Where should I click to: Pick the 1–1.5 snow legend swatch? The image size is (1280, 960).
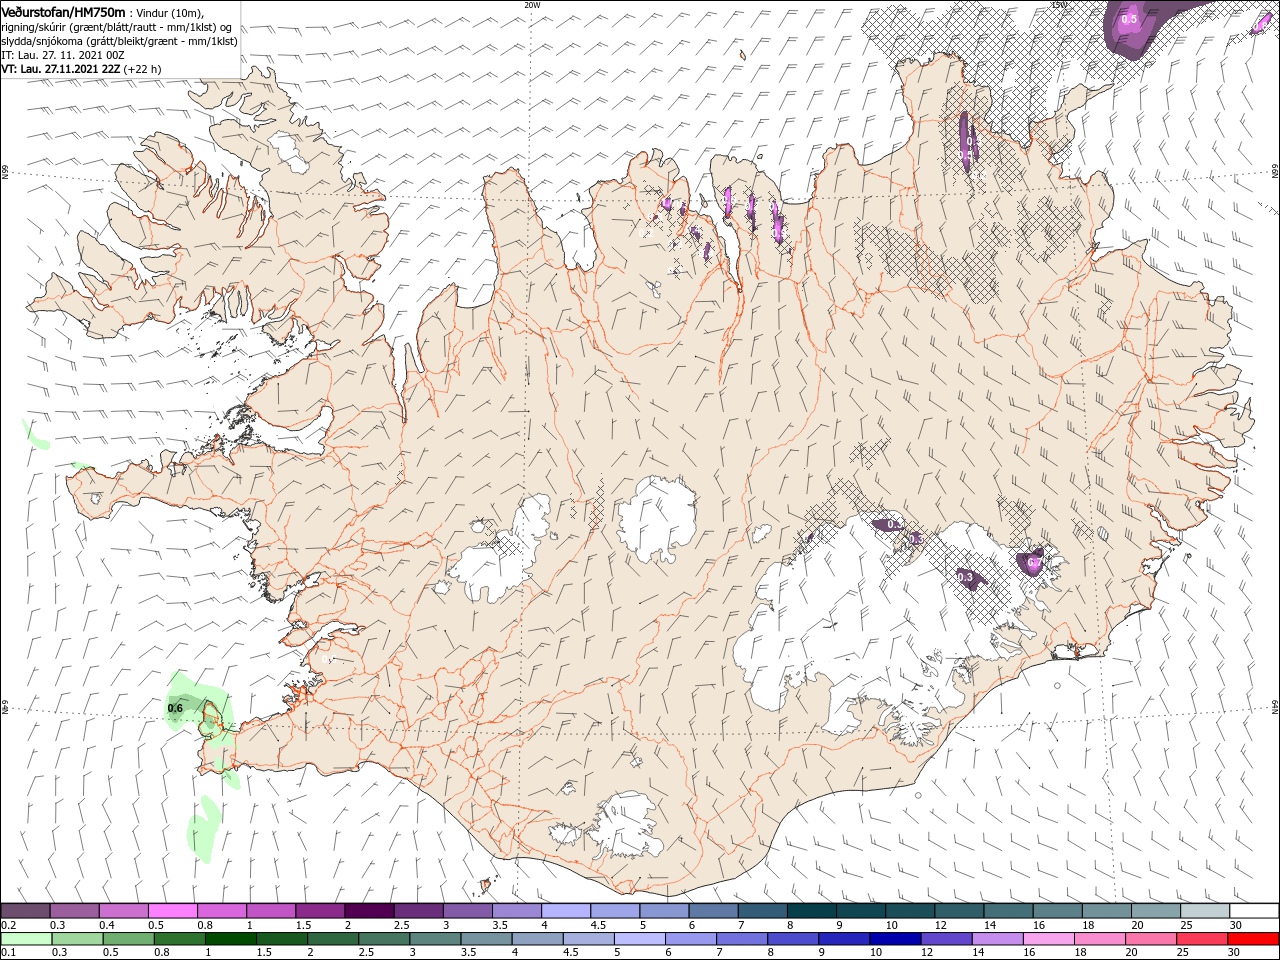pos(271,911)
